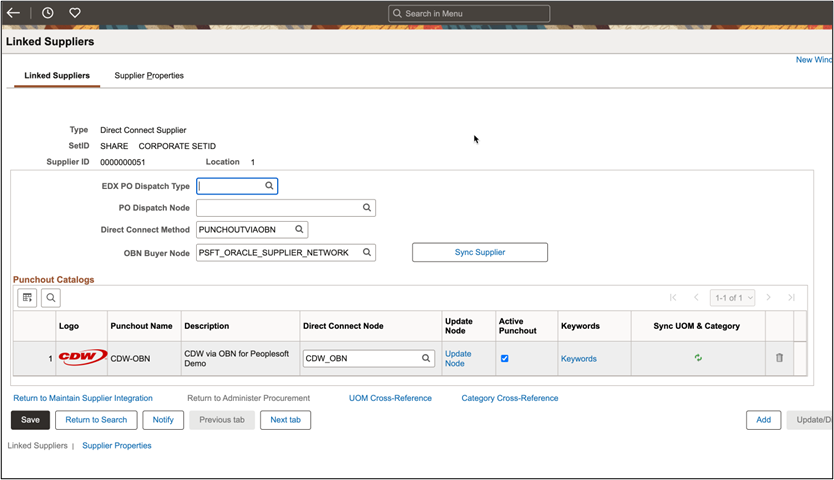Click EDX PO Dispatch Type lookup icon
This screenshot has width=834, height=480.
tap(269, 186)
